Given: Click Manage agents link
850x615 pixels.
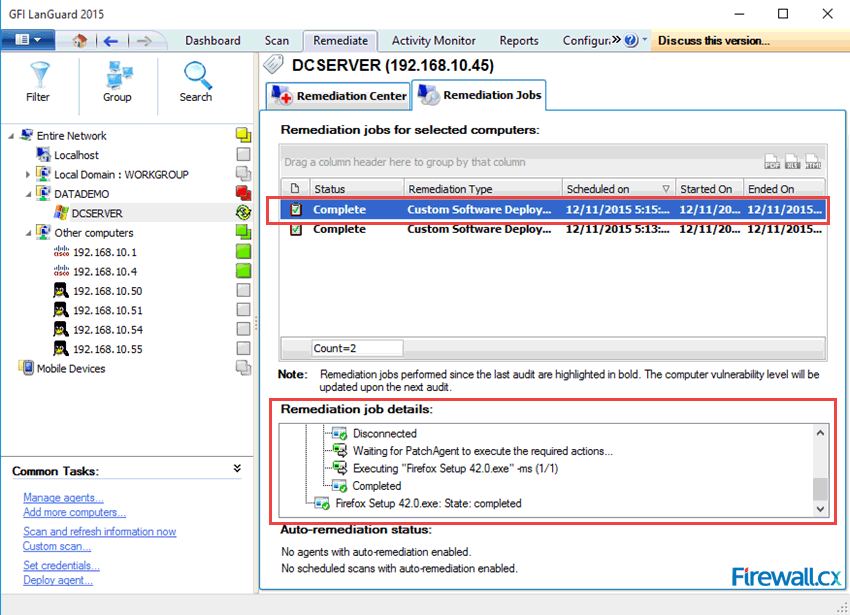Looking at the screenshot, I should (63, 497).
